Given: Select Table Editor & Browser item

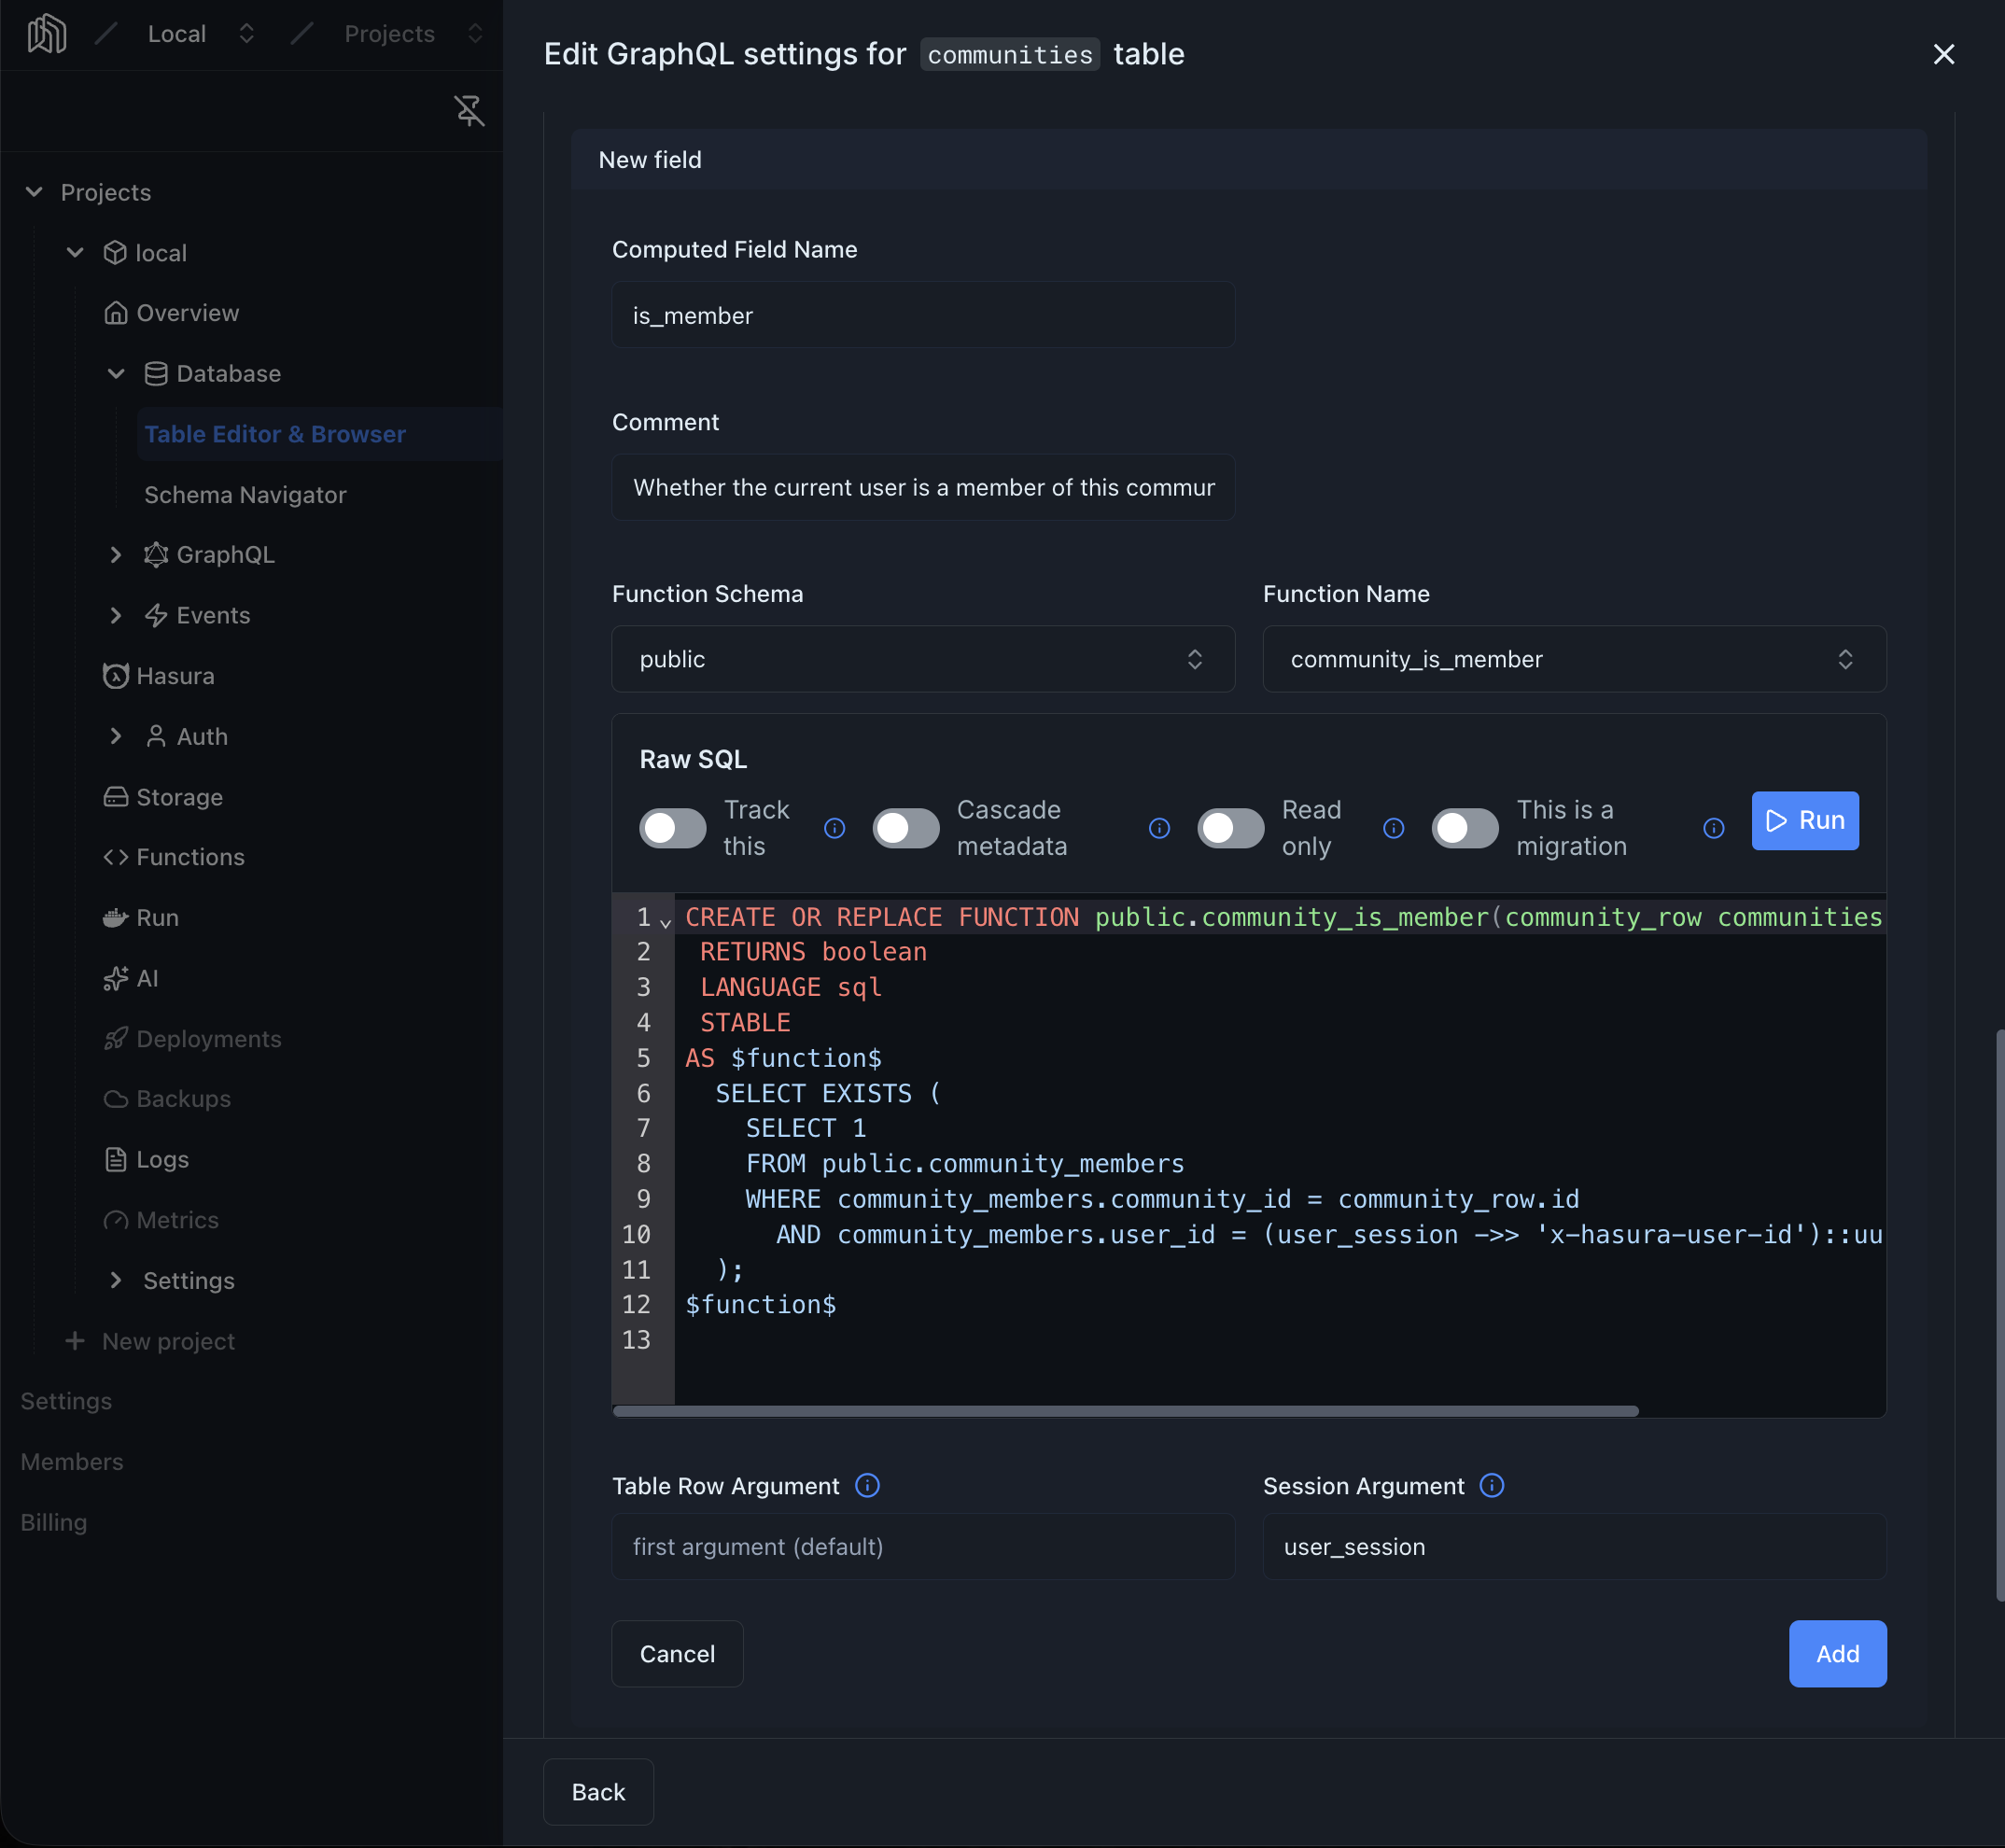Looking at the screenshot, I should click(x=319, y=434).
